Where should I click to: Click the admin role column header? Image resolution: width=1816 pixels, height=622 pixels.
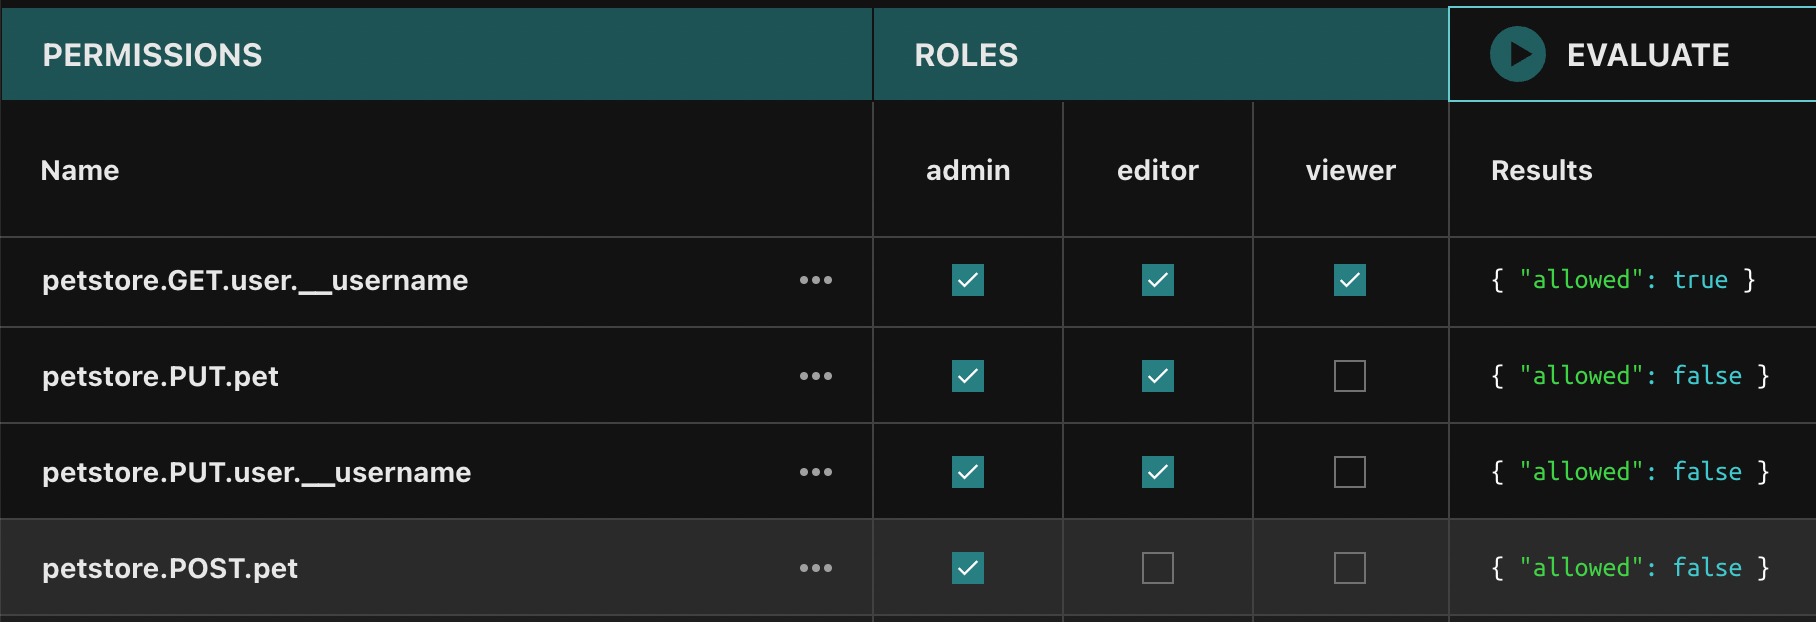967,170
